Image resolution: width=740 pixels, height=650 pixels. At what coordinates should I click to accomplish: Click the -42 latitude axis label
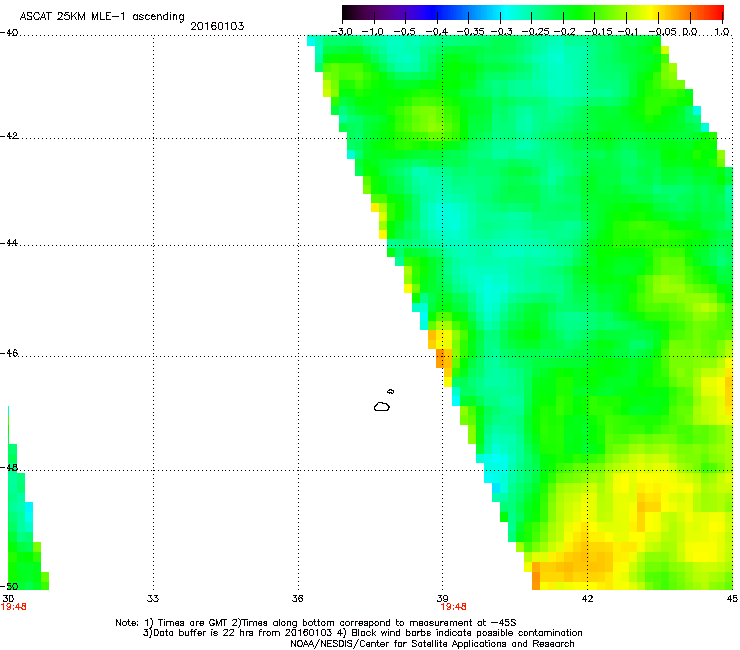point(9,136)
